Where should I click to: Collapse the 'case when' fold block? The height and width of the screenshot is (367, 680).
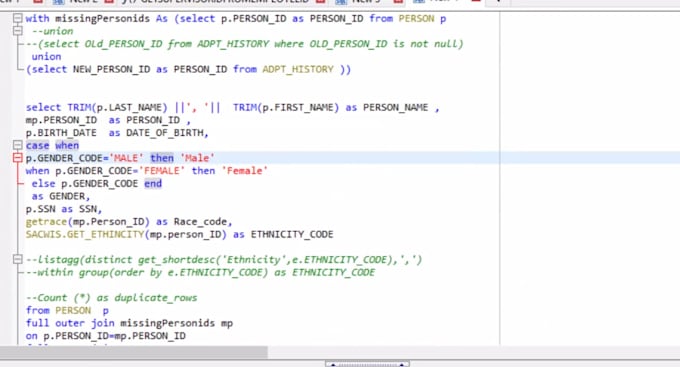click(x=17, y=145)
